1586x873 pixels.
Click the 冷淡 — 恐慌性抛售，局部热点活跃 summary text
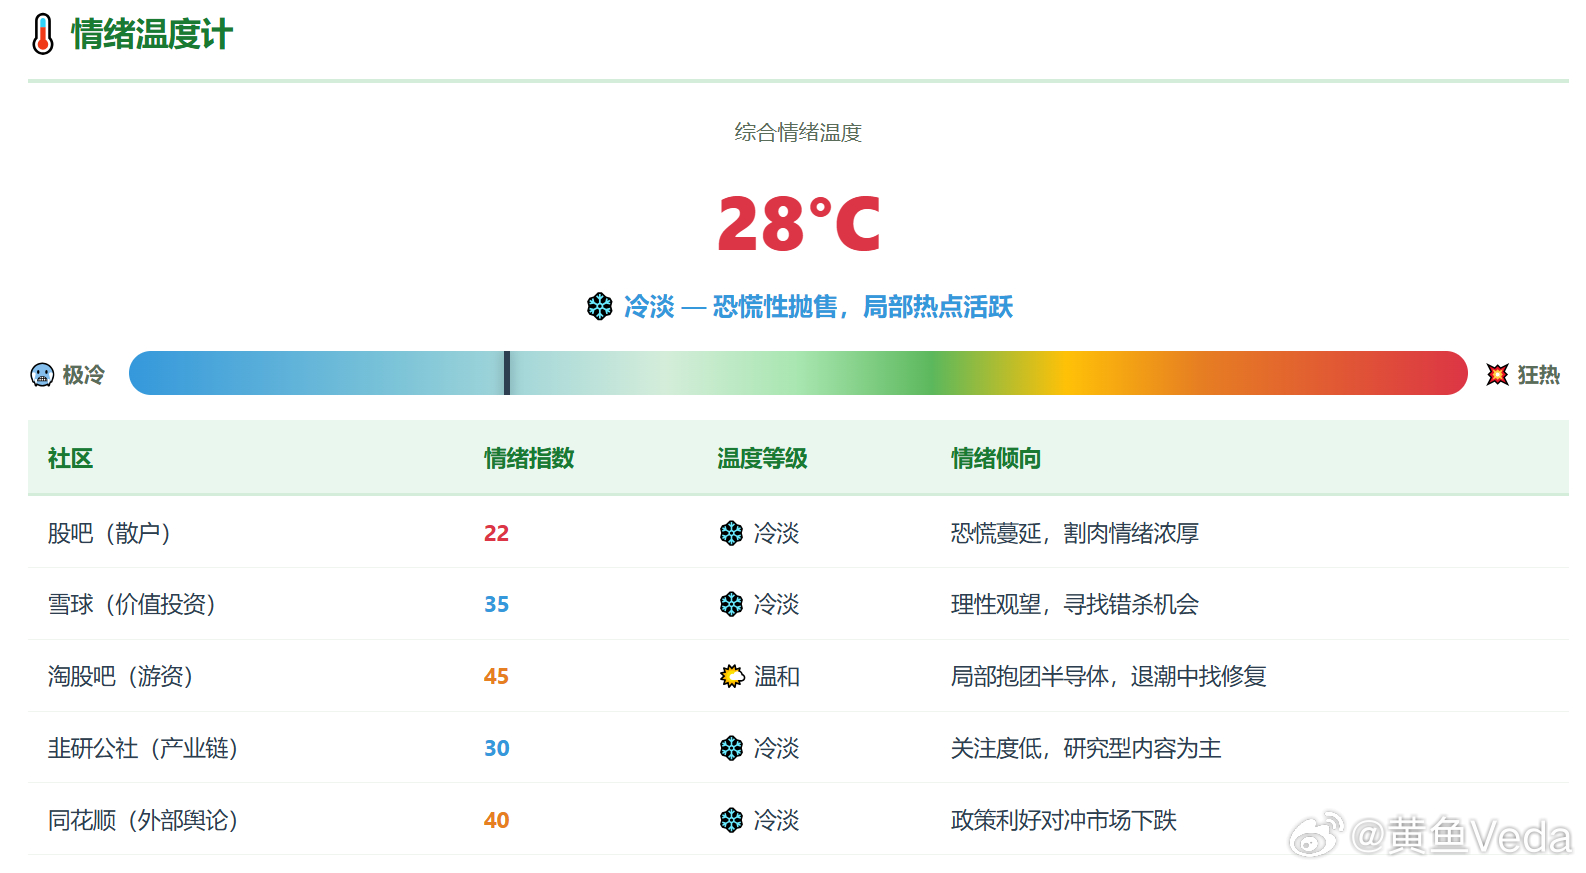[818, 307]
